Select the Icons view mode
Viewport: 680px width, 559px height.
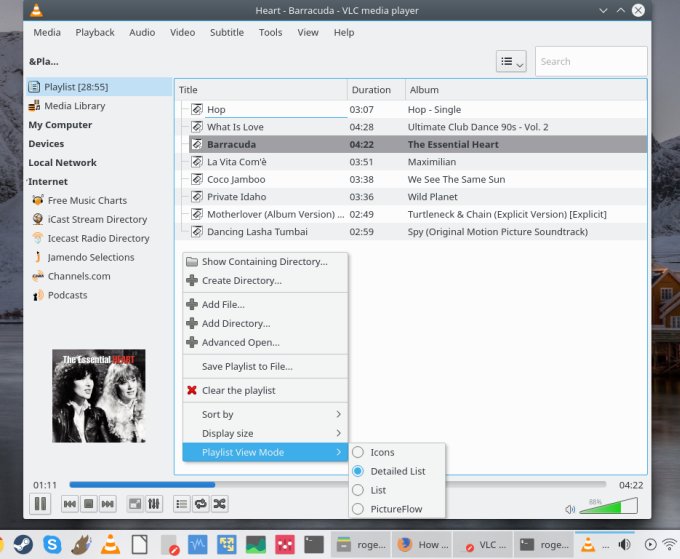382,453
